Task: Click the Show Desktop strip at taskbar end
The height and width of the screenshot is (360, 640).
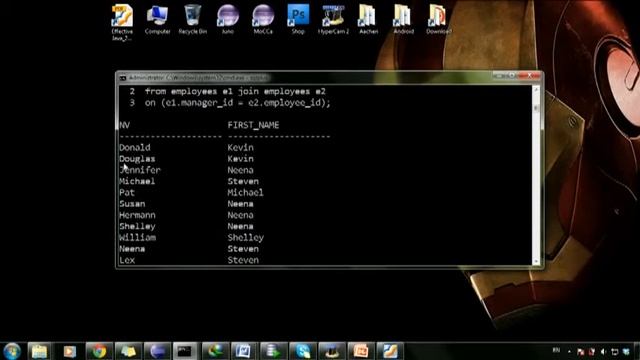Action: (637, 351)
